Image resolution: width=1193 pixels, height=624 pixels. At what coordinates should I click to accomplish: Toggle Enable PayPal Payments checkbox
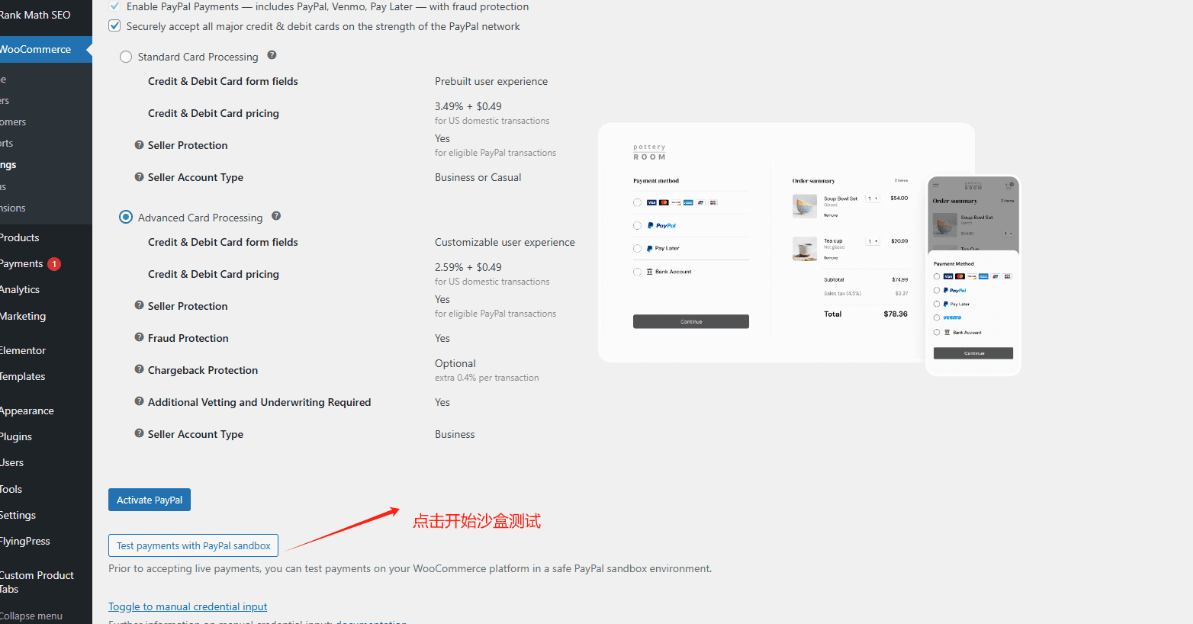115,6
